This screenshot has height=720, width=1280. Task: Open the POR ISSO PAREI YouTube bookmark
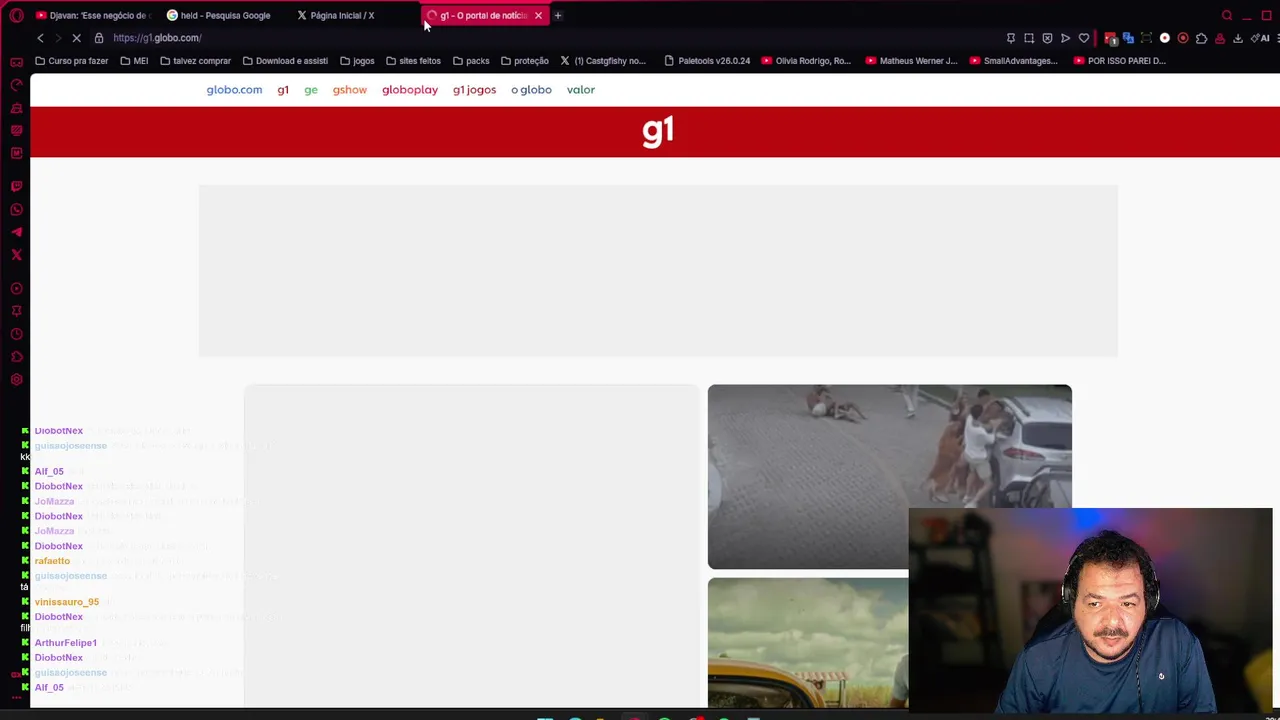point(1119,61)
